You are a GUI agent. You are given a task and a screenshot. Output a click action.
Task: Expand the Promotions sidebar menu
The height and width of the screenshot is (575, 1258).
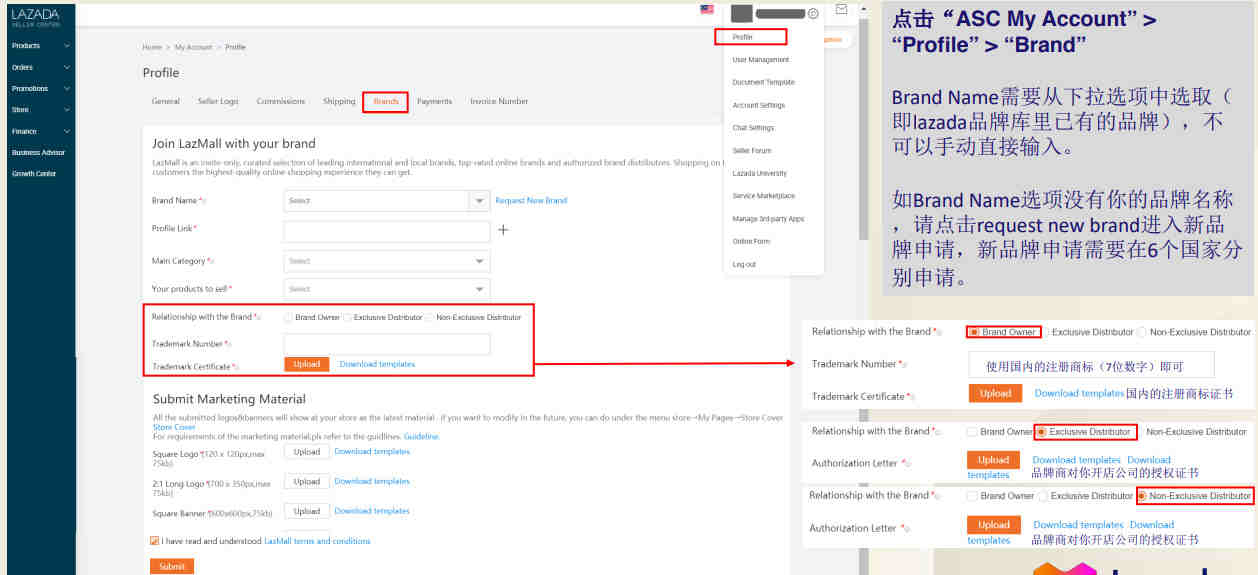point(40,89)
